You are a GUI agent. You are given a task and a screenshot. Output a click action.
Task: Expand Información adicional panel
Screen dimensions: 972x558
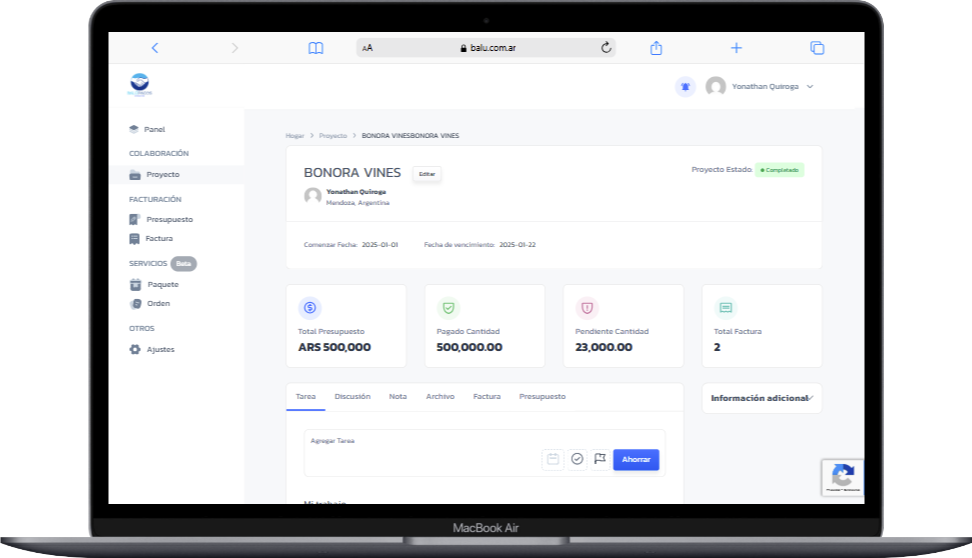tap(761, 398)
